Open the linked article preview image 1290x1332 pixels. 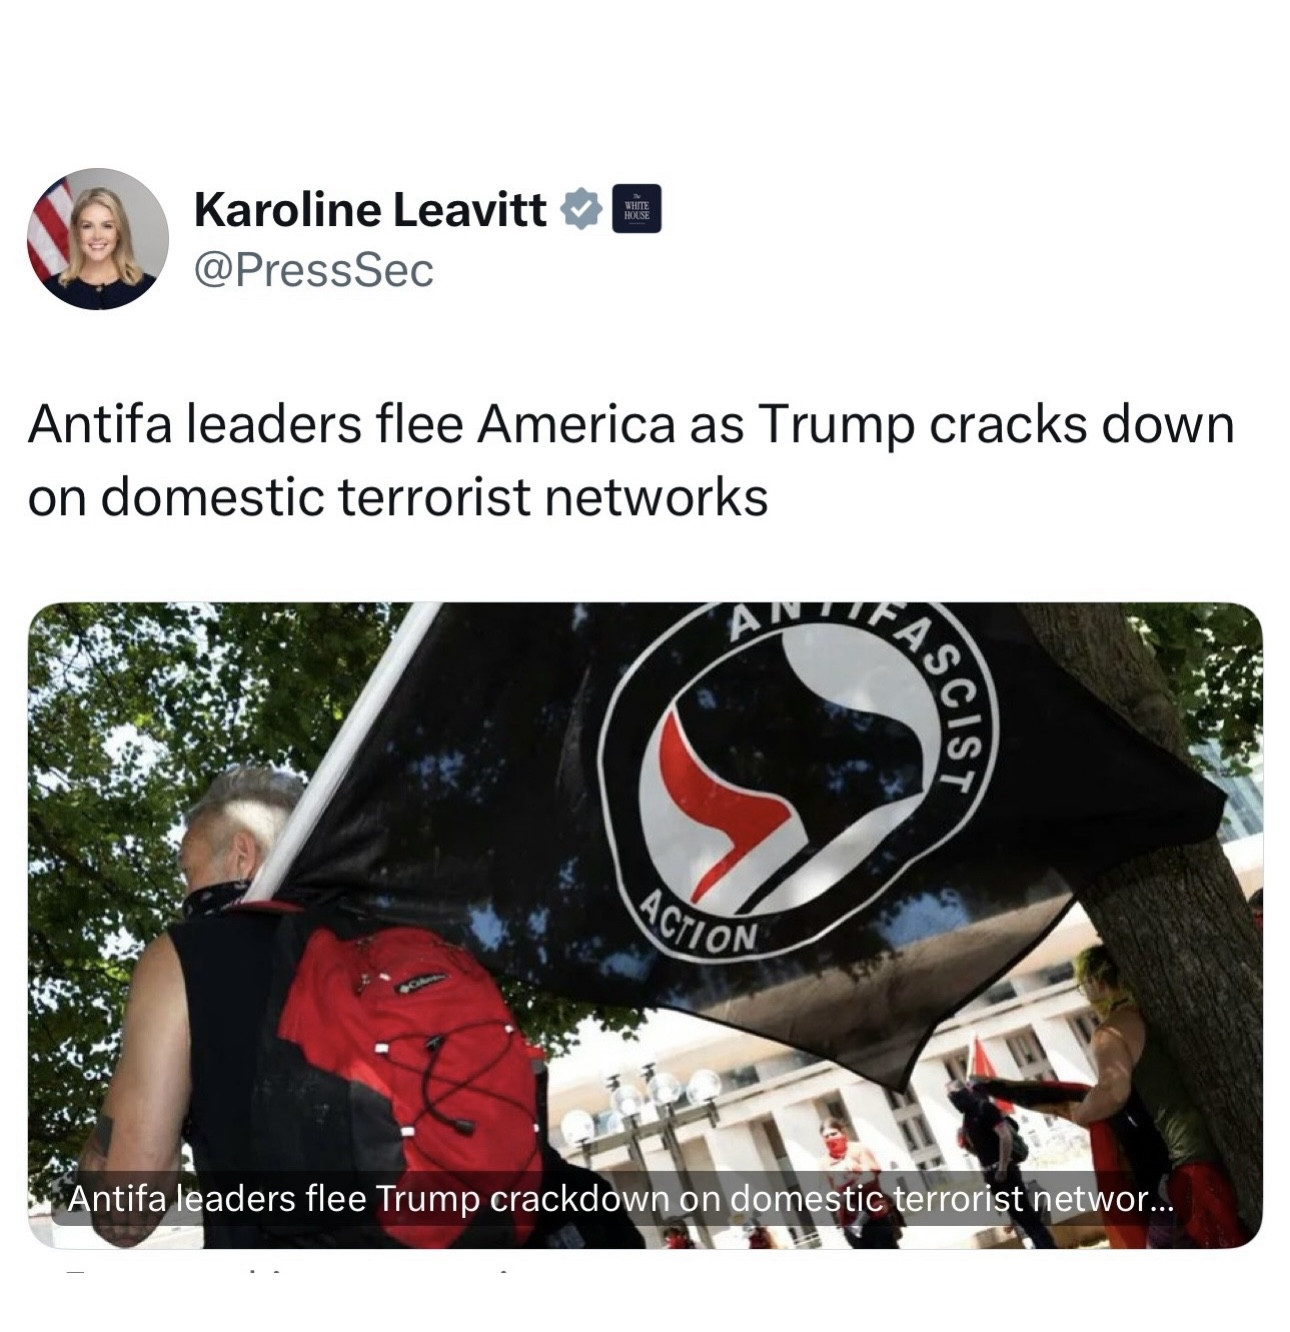645,925
